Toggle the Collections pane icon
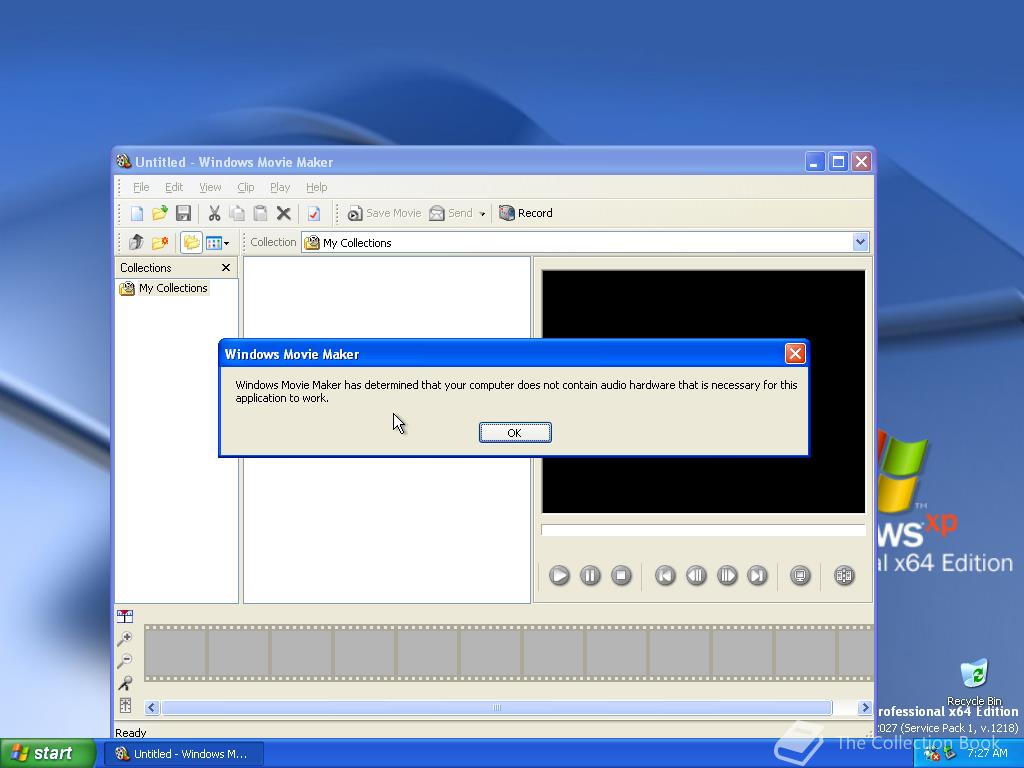Viewport: 1024px width, 768px height. coord(191,242)
